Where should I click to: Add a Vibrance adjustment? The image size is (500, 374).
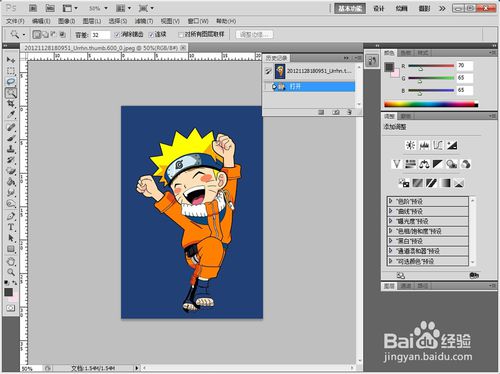396,164
